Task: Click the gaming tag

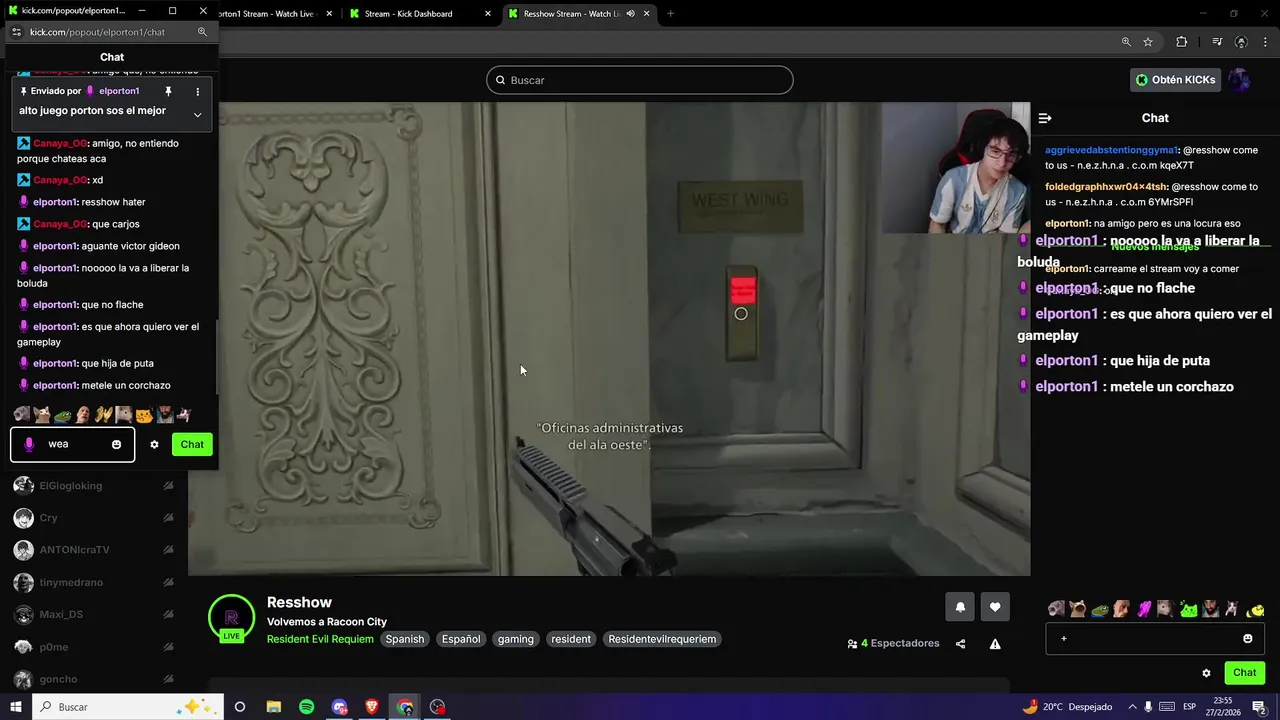Action: pos(516,639)
